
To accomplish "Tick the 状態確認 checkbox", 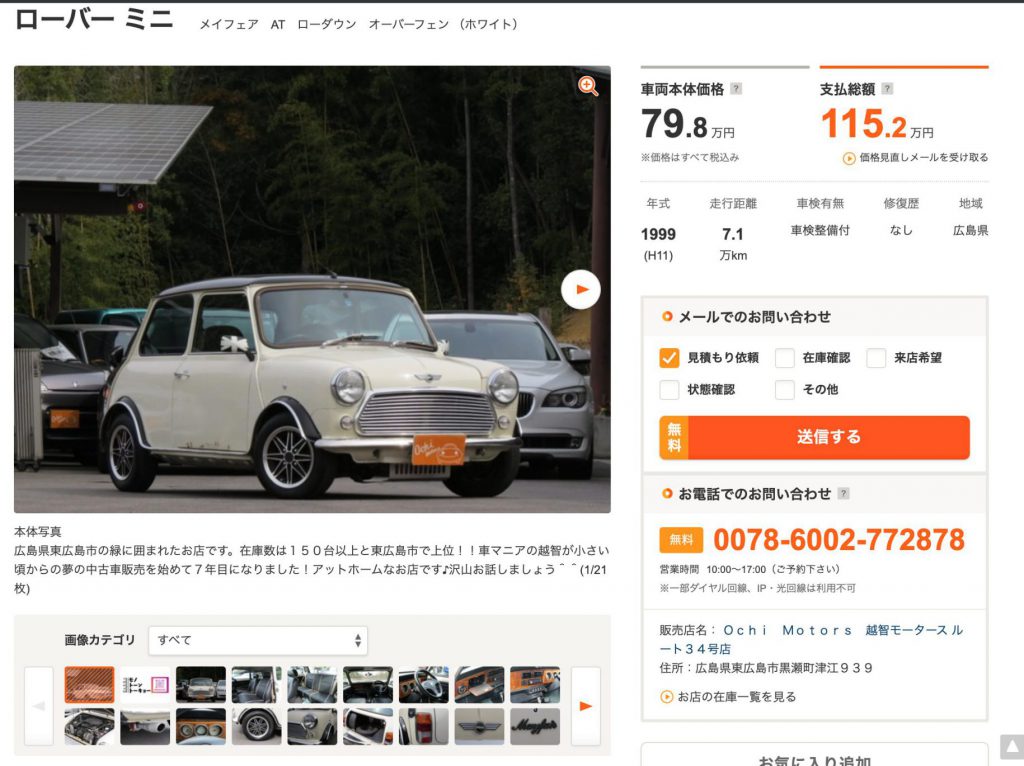I will coord(669,389).
